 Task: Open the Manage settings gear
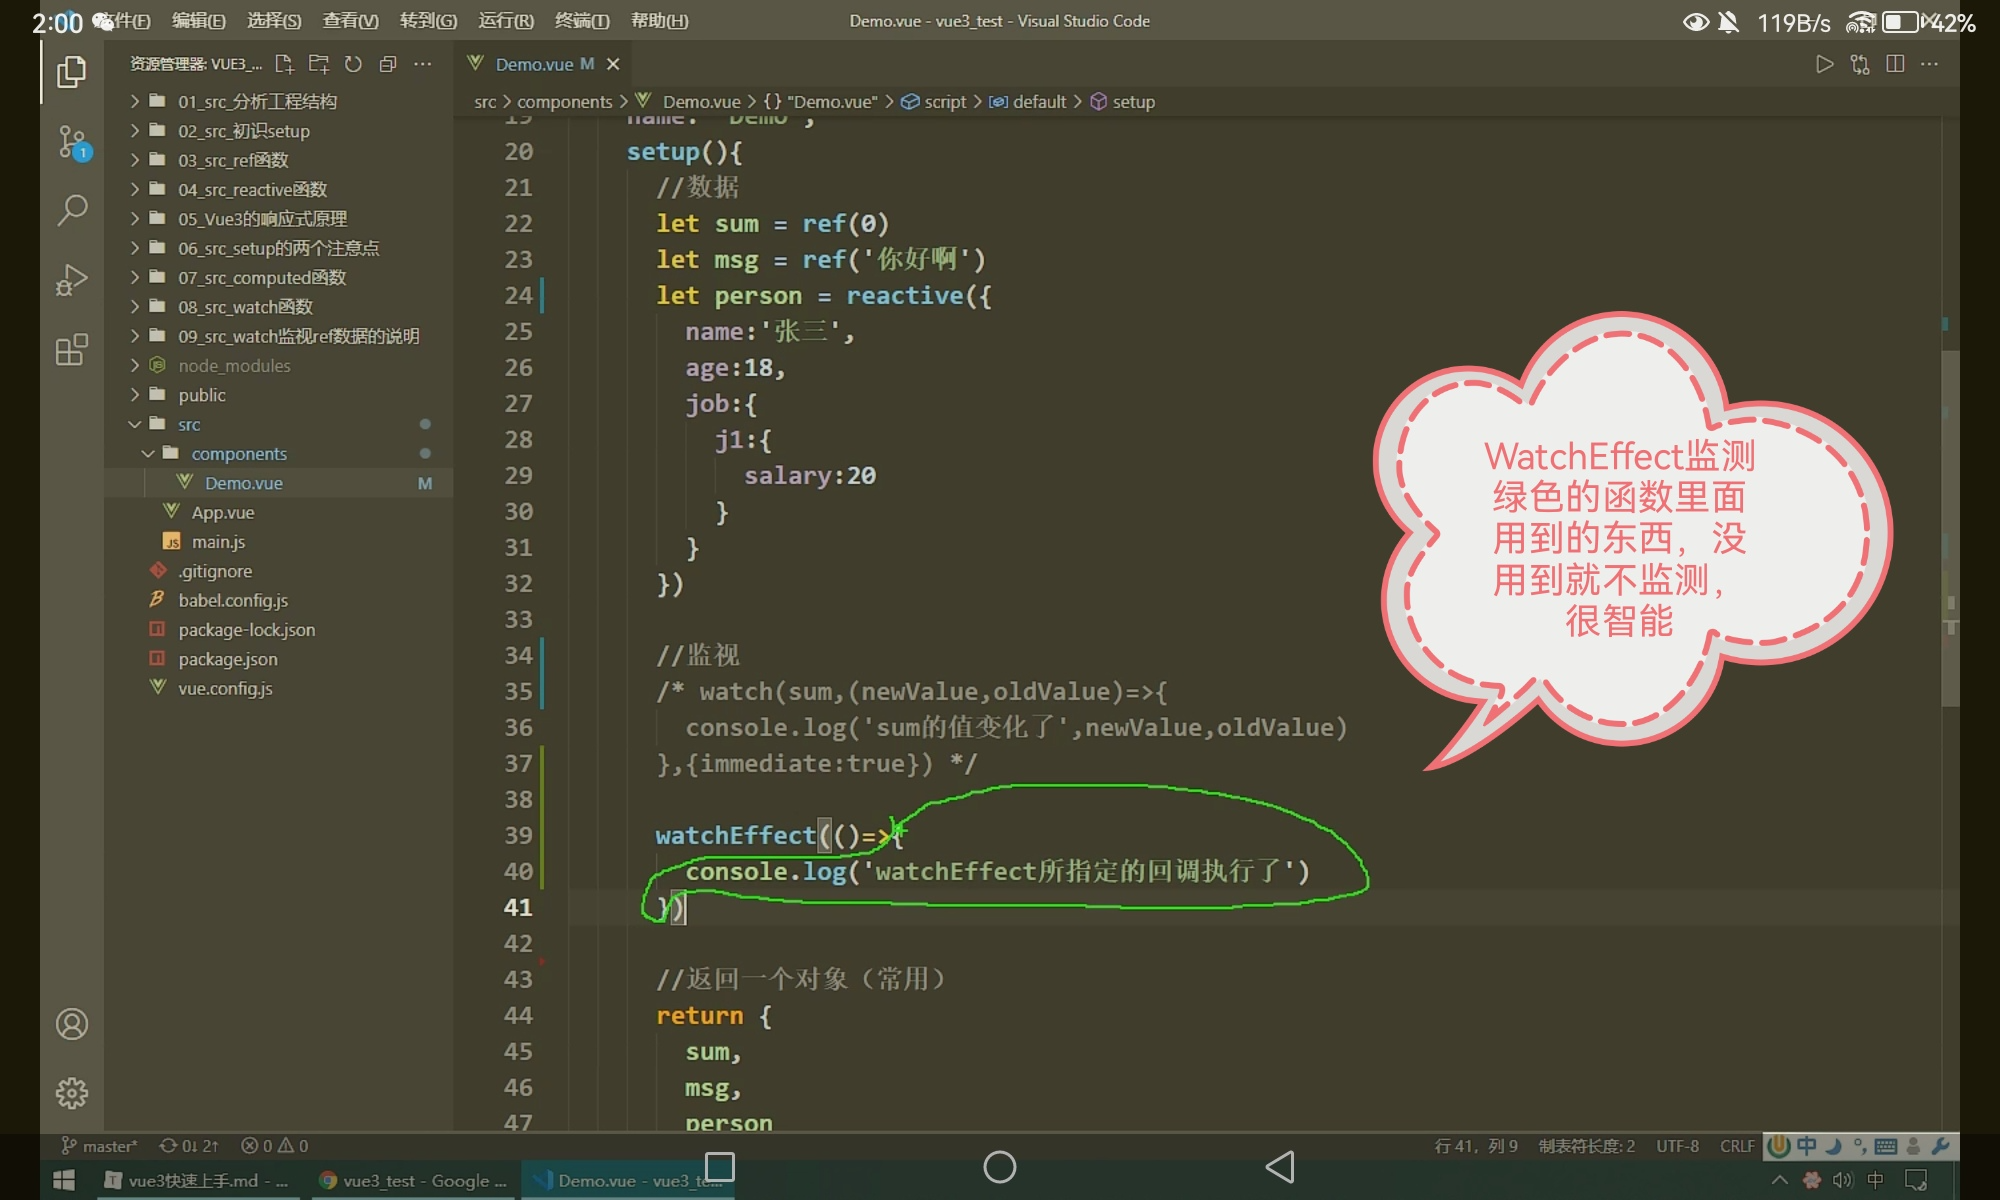coord(72,1093)
